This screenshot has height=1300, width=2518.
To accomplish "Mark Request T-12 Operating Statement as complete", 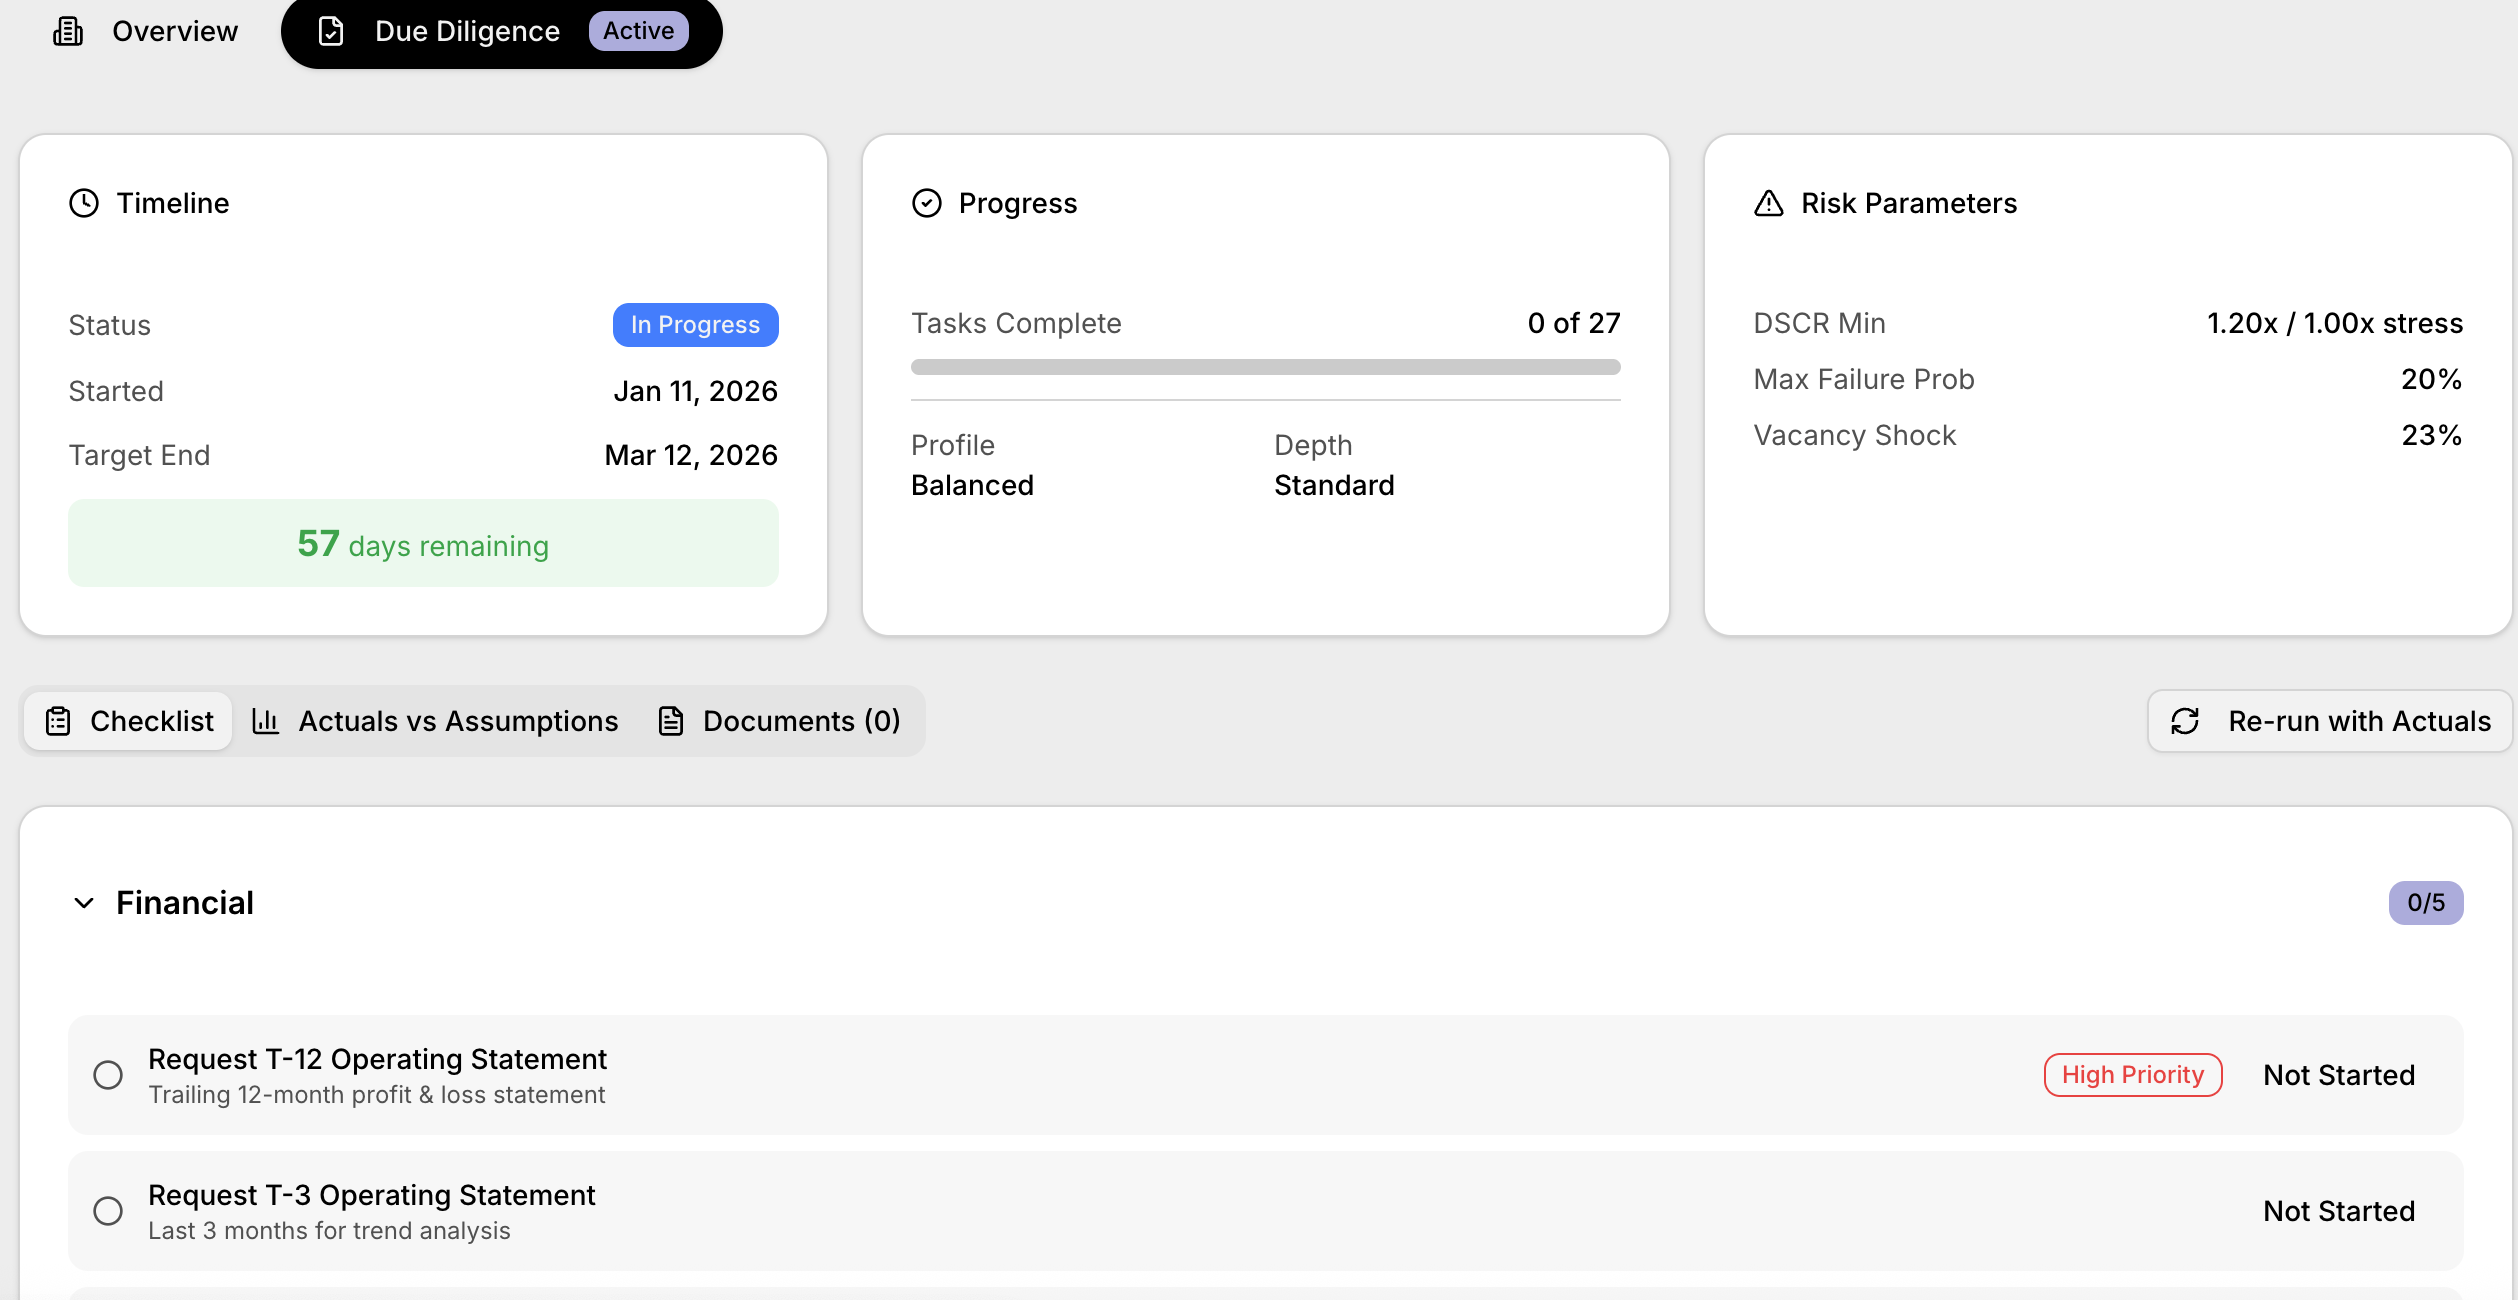I will [x=109, y=1075].
